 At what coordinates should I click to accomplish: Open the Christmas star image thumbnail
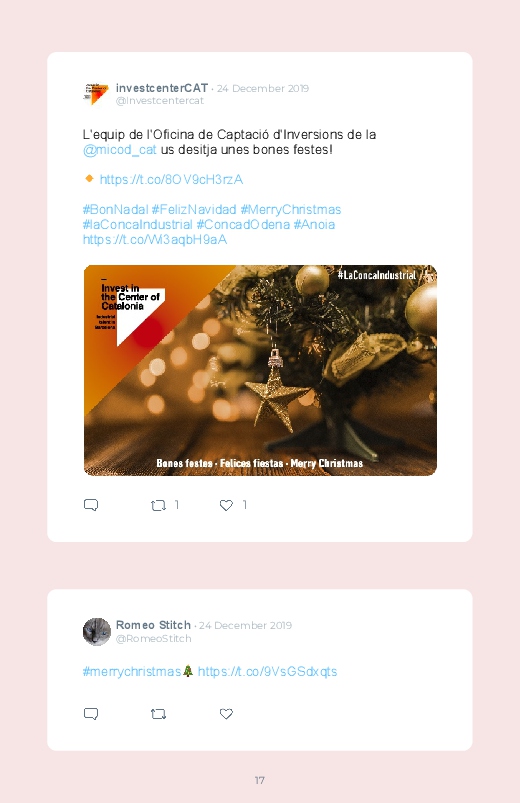click(x=260, y=370)
